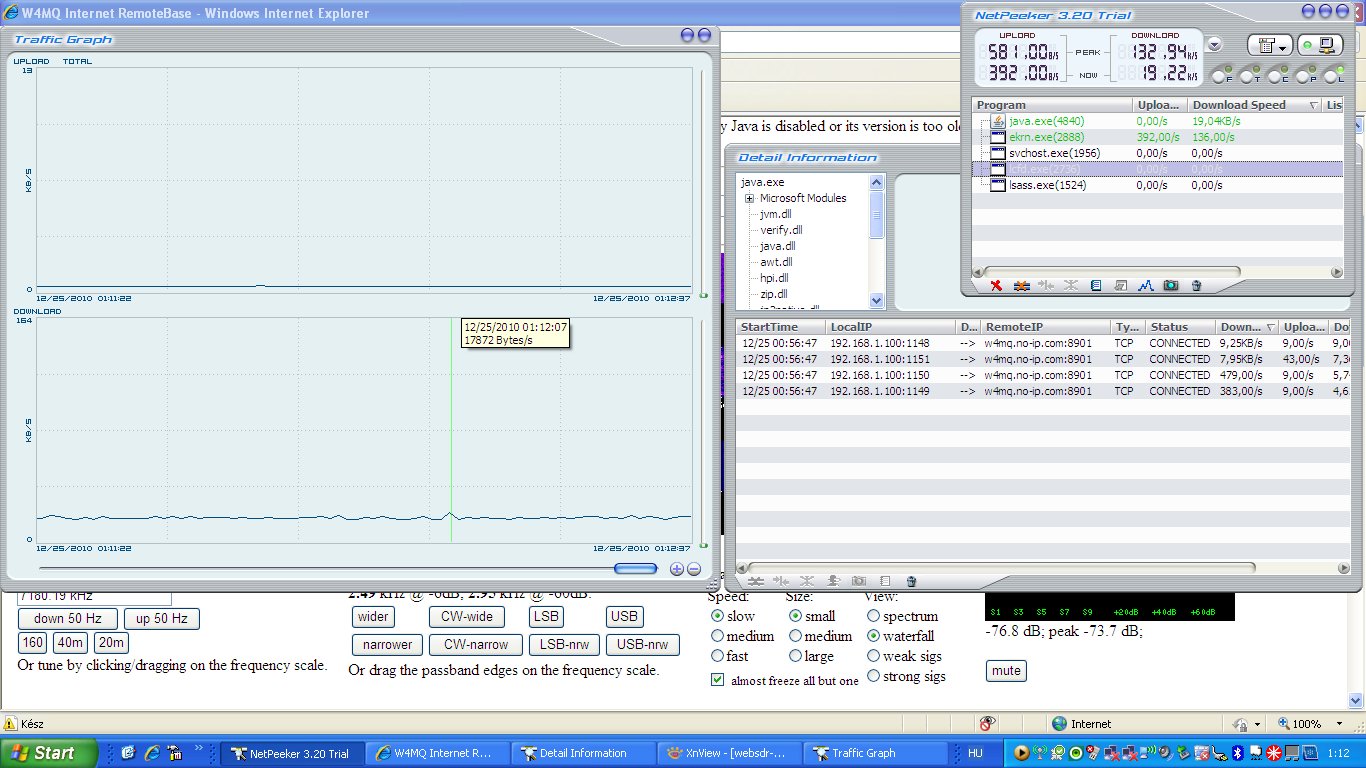
Task: Click the USB mode button
Action: click(625, 617)
